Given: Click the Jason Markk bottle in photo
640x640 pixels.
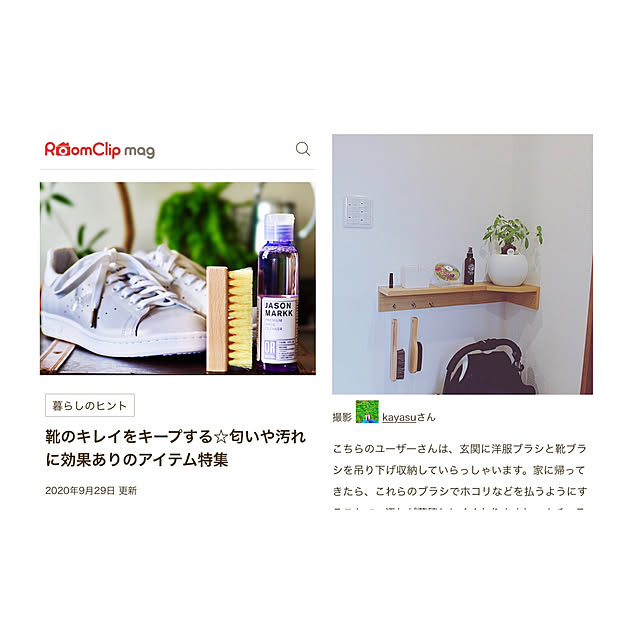Looking at the screenshot, I should coord(278,293).
